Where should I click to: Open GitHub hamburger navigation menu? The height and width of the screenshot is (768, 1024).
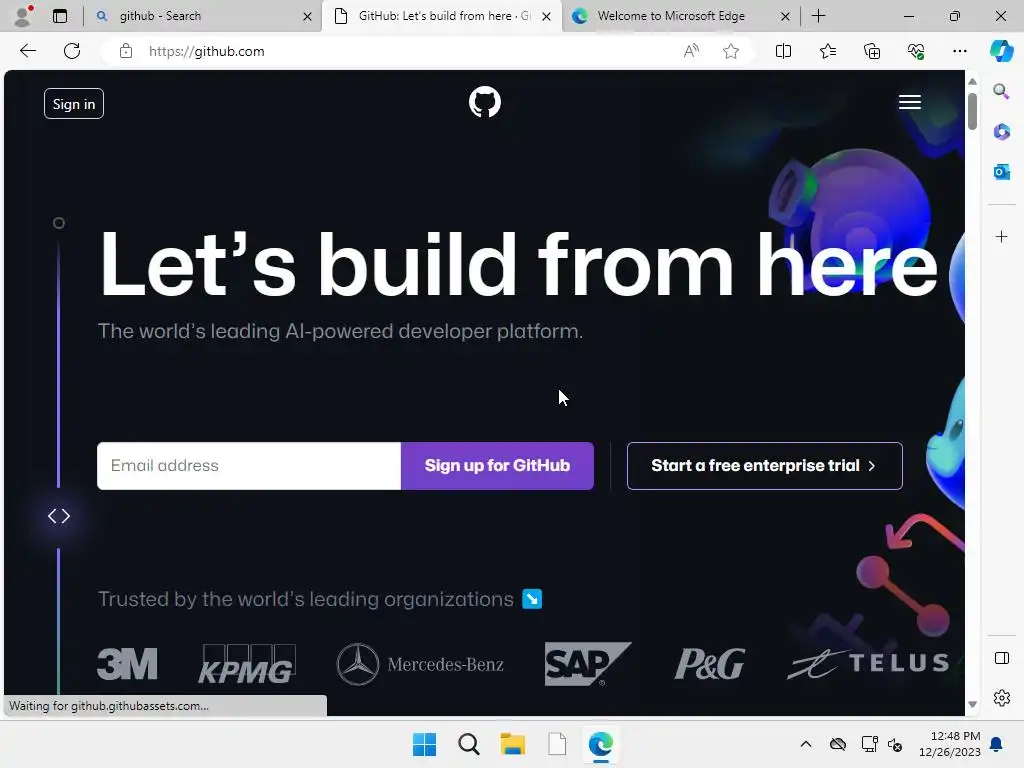(910, 102)
